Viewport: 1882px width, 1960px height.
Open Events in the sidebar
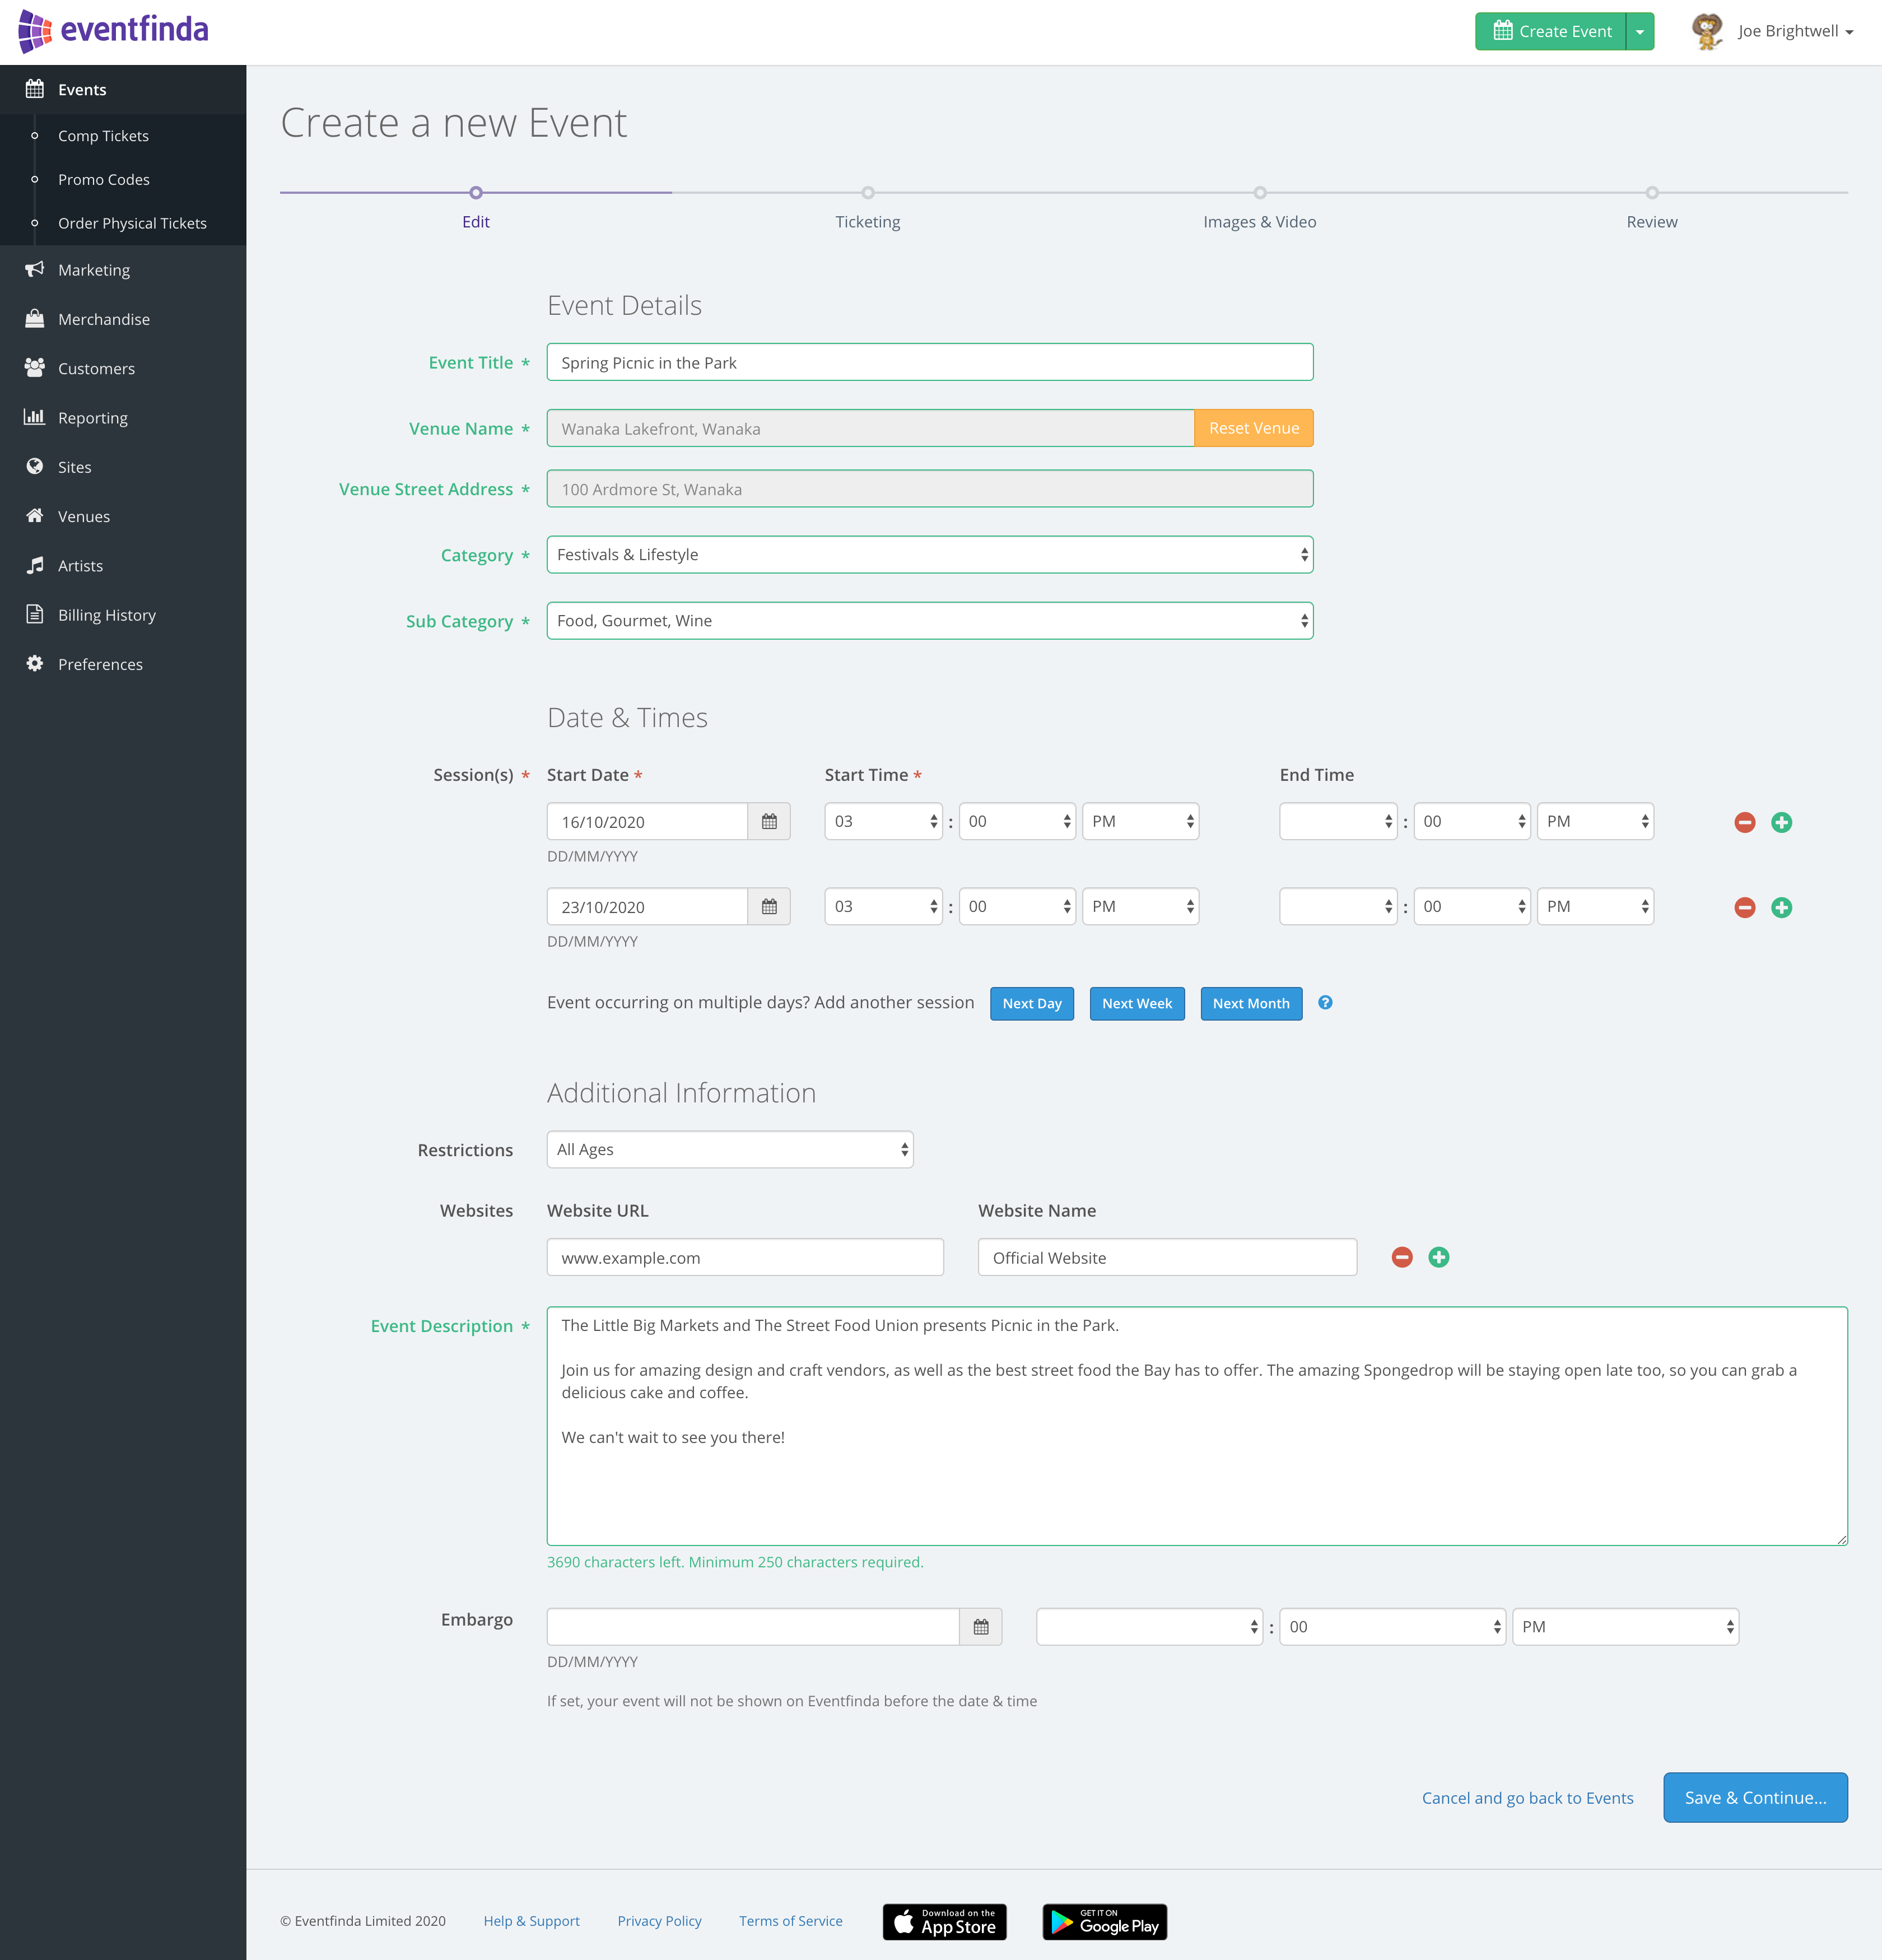(x=123, y=90)
